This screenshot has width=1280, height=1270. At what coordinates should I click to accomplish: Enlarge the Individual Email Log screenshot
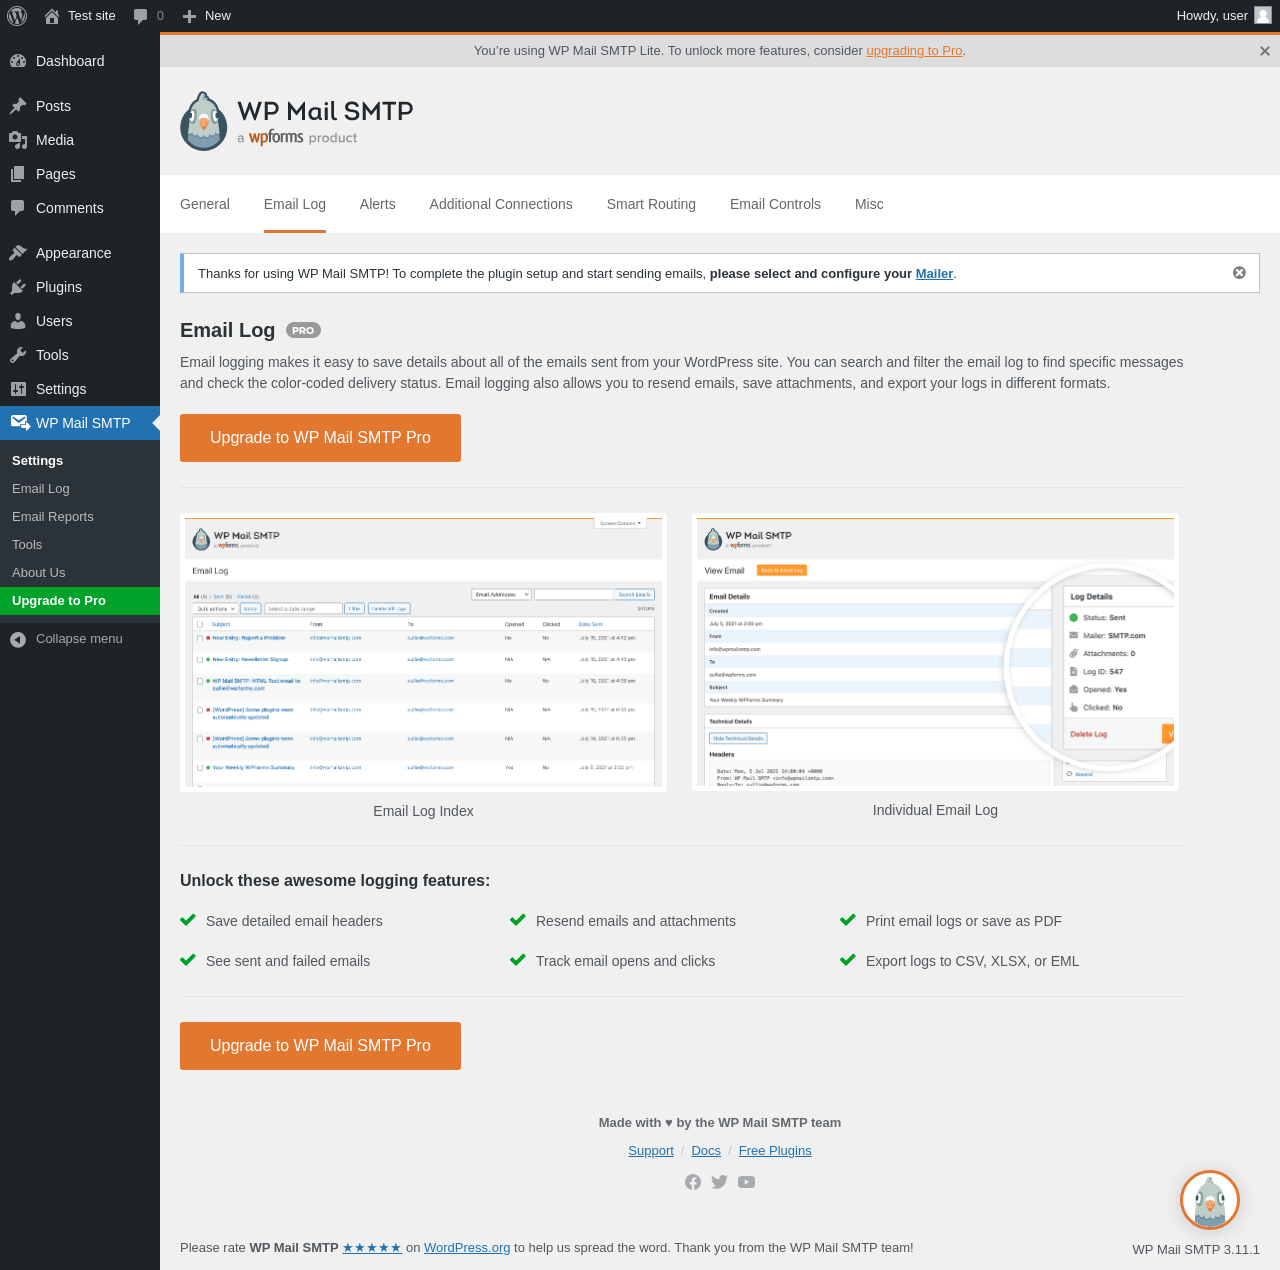coord(935,652)
